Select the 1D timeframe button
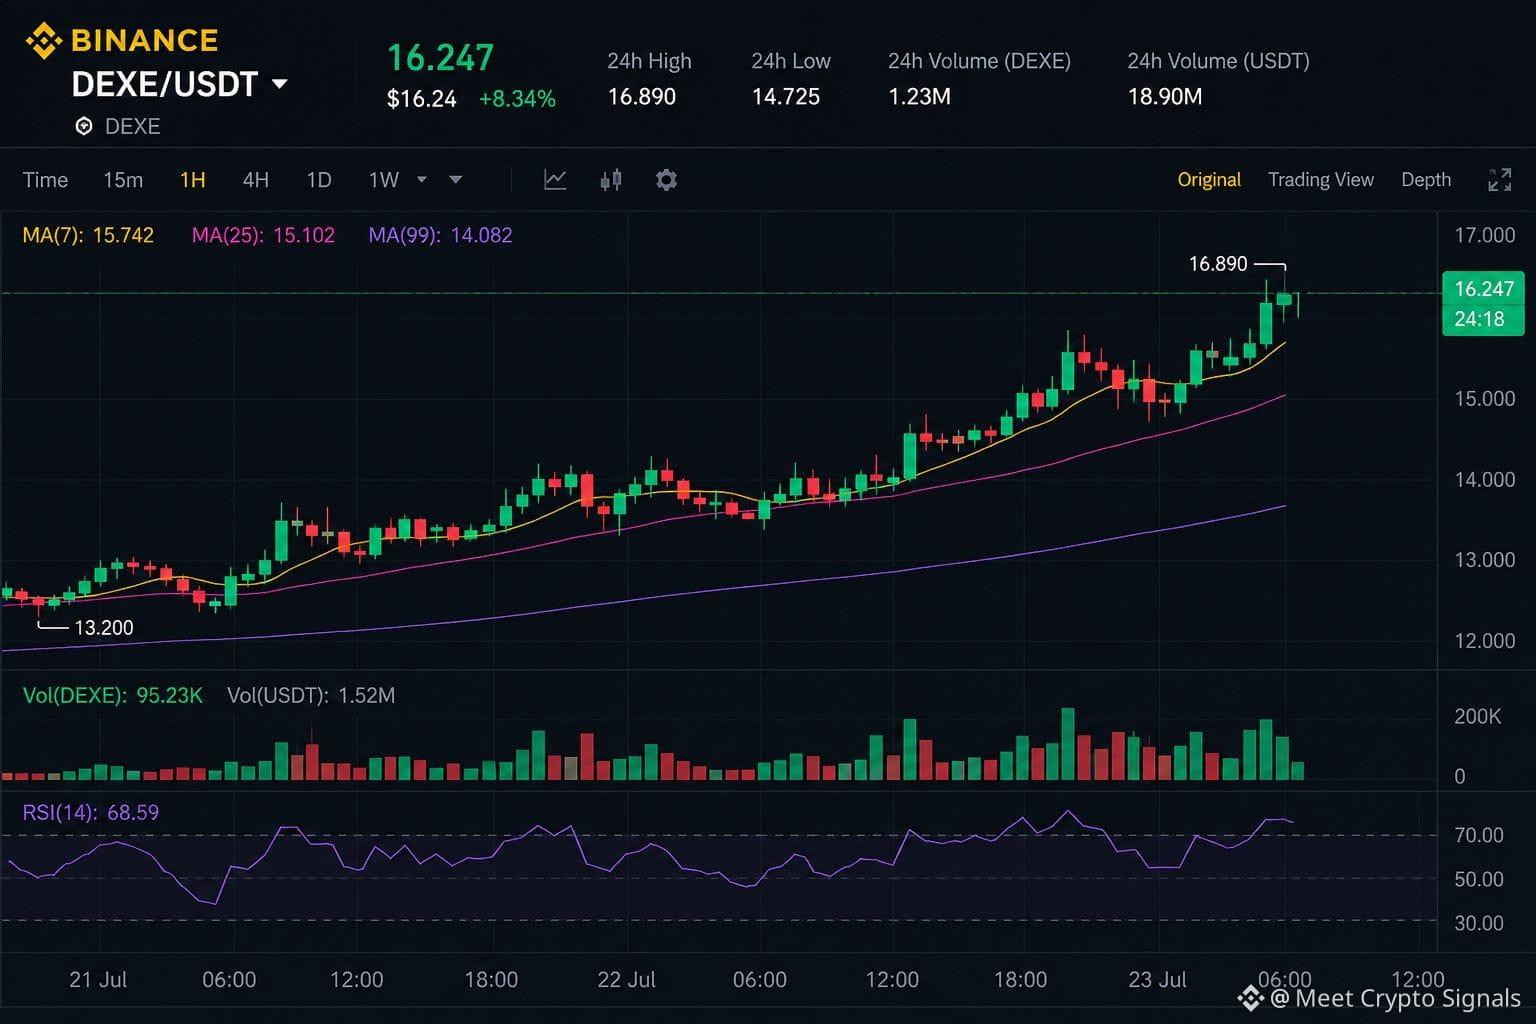This screenshot has height=1024, width=1536. coord(319,180)
